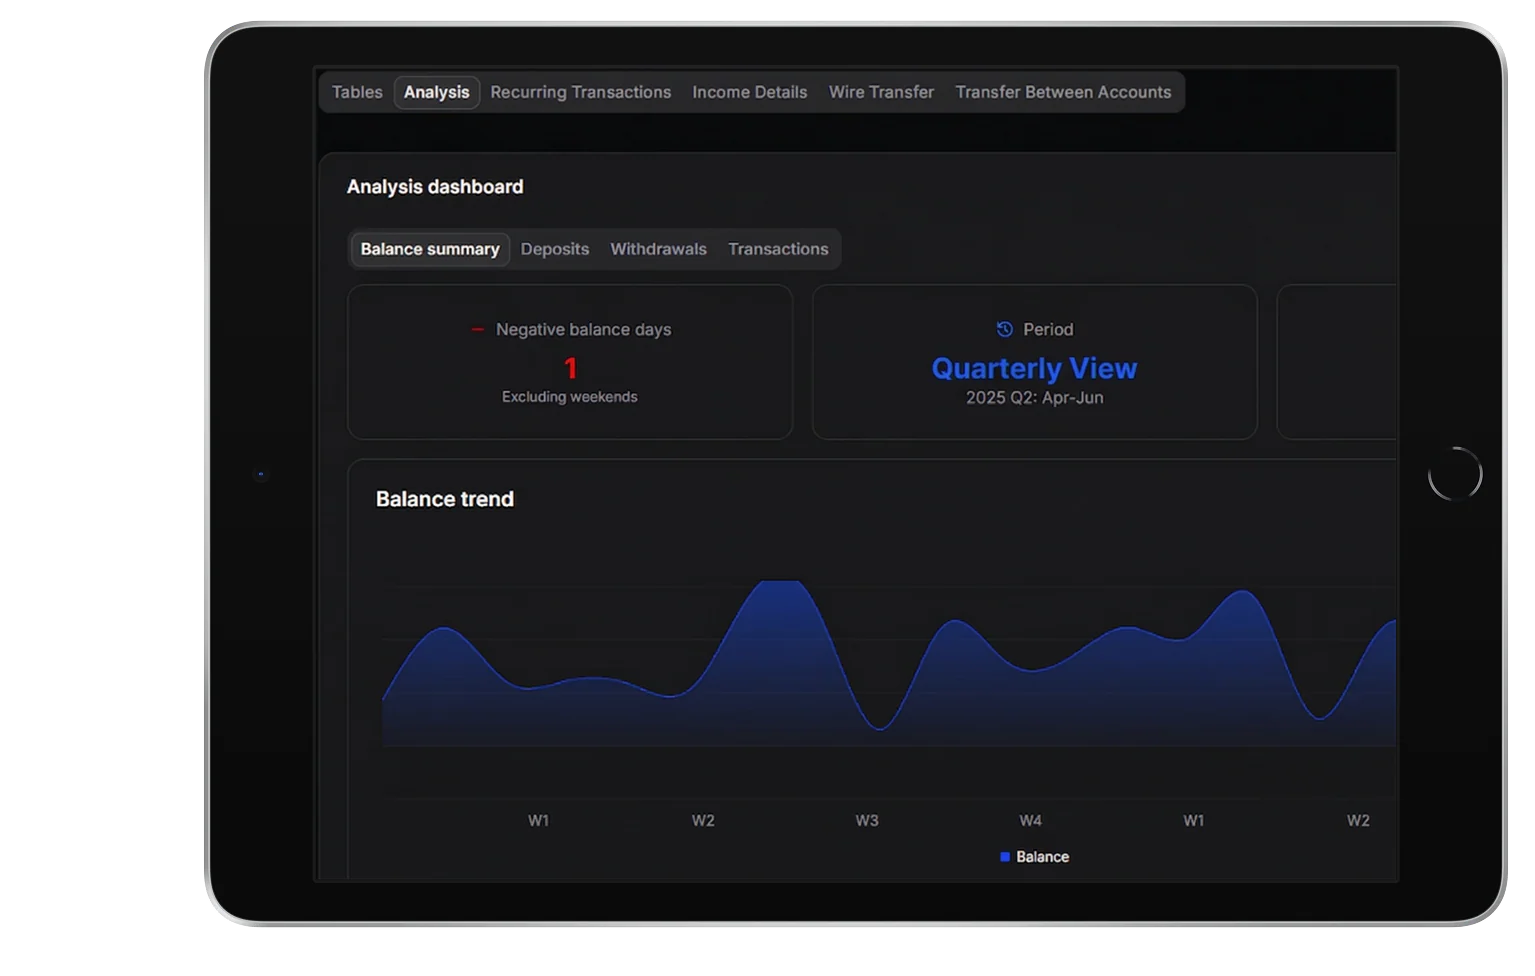Go to the Wire Transfer tab

[881, 92]
